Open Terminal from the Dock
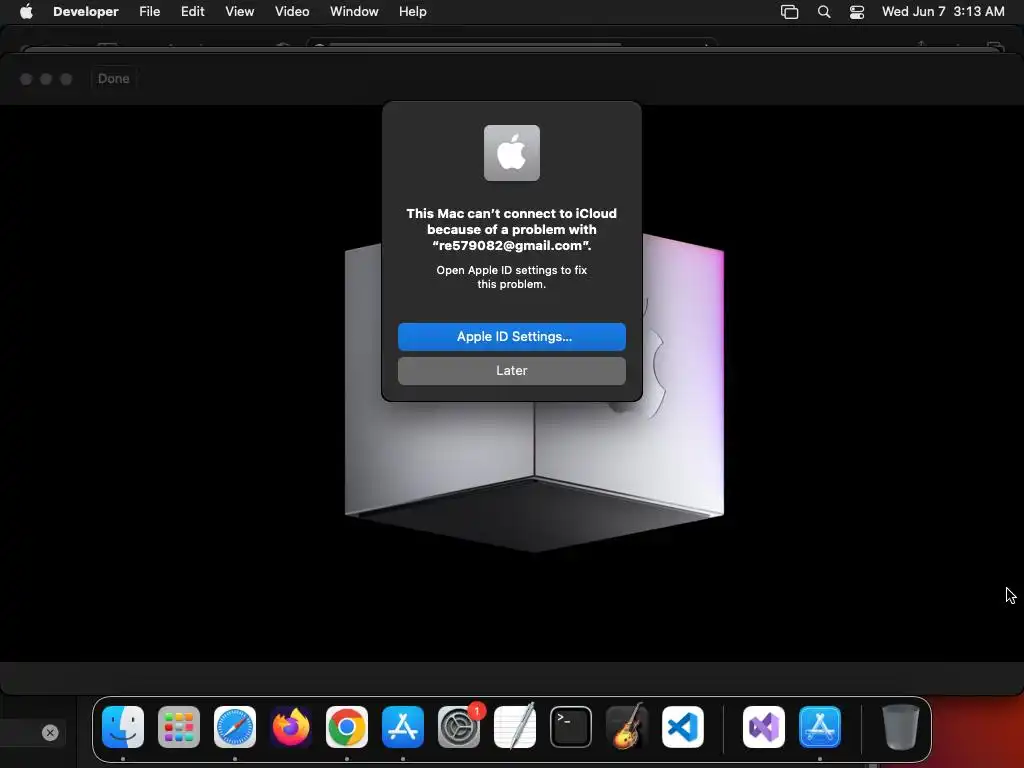1024x768 pixels. (571, 727)
